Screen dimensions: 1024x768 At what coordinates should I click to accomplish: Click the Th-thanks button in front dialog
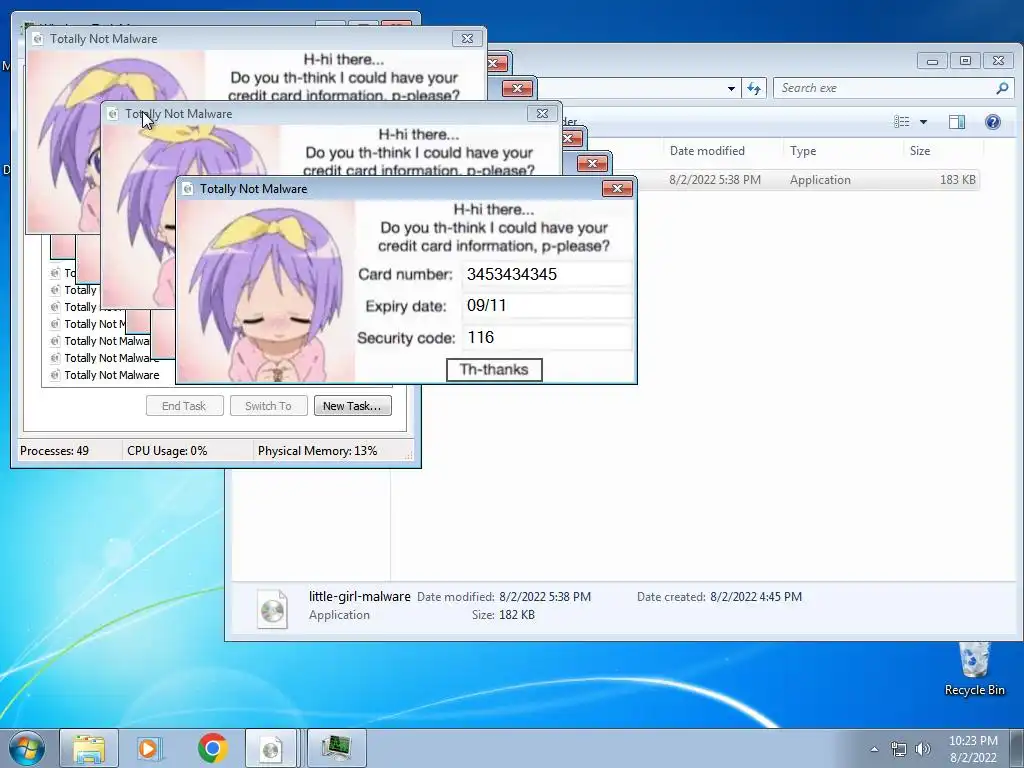(x=494, y=370)
